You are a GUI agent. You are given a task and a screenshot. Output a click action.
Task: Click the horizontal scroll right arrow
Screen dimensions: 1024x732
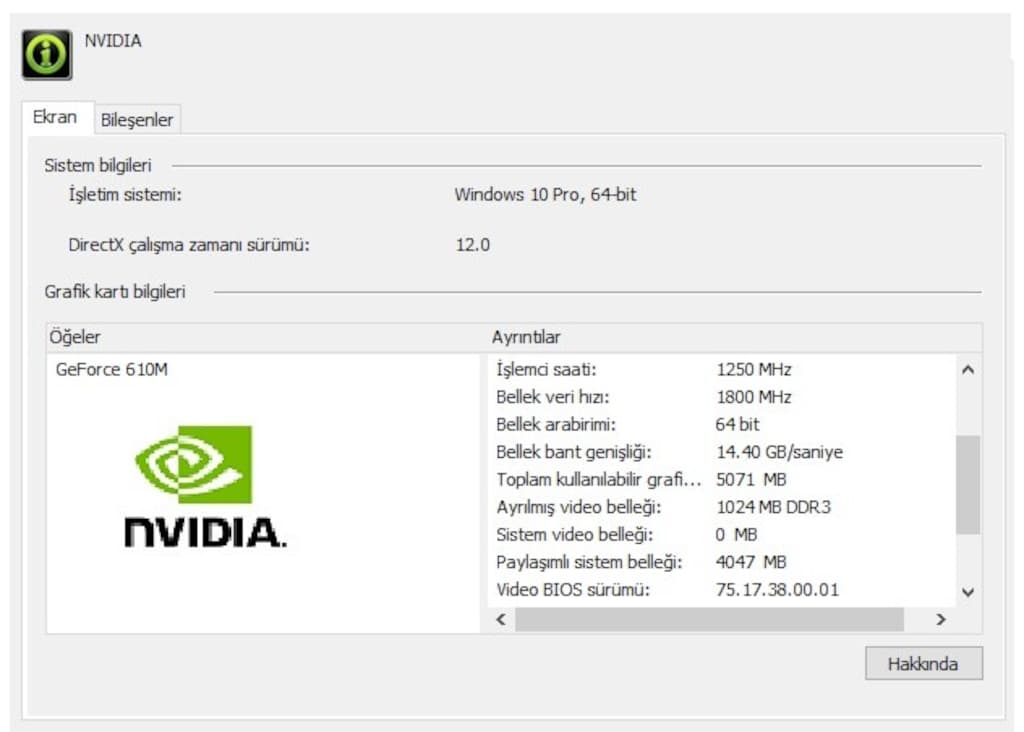(941, 619)
